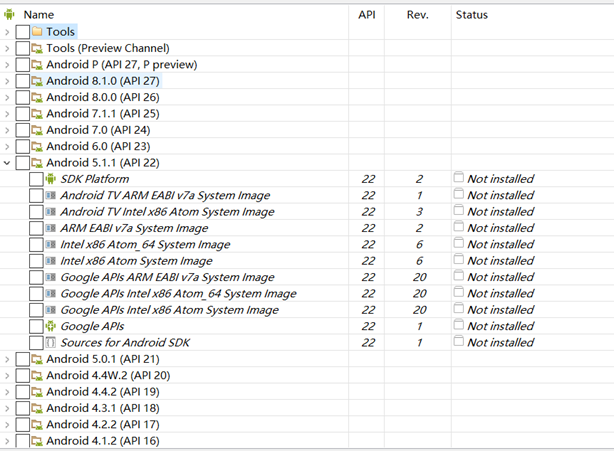Click Google APIs Intel x86 Atom_64 System Image text
The image size is (614, 451).
pyautogui.click(x=178, y=294)
